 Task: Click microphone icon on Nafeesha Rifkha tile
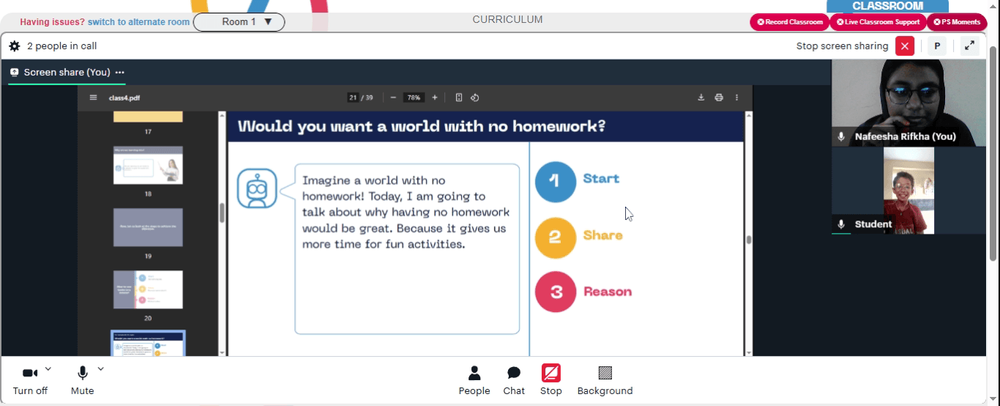coord(841,137)
